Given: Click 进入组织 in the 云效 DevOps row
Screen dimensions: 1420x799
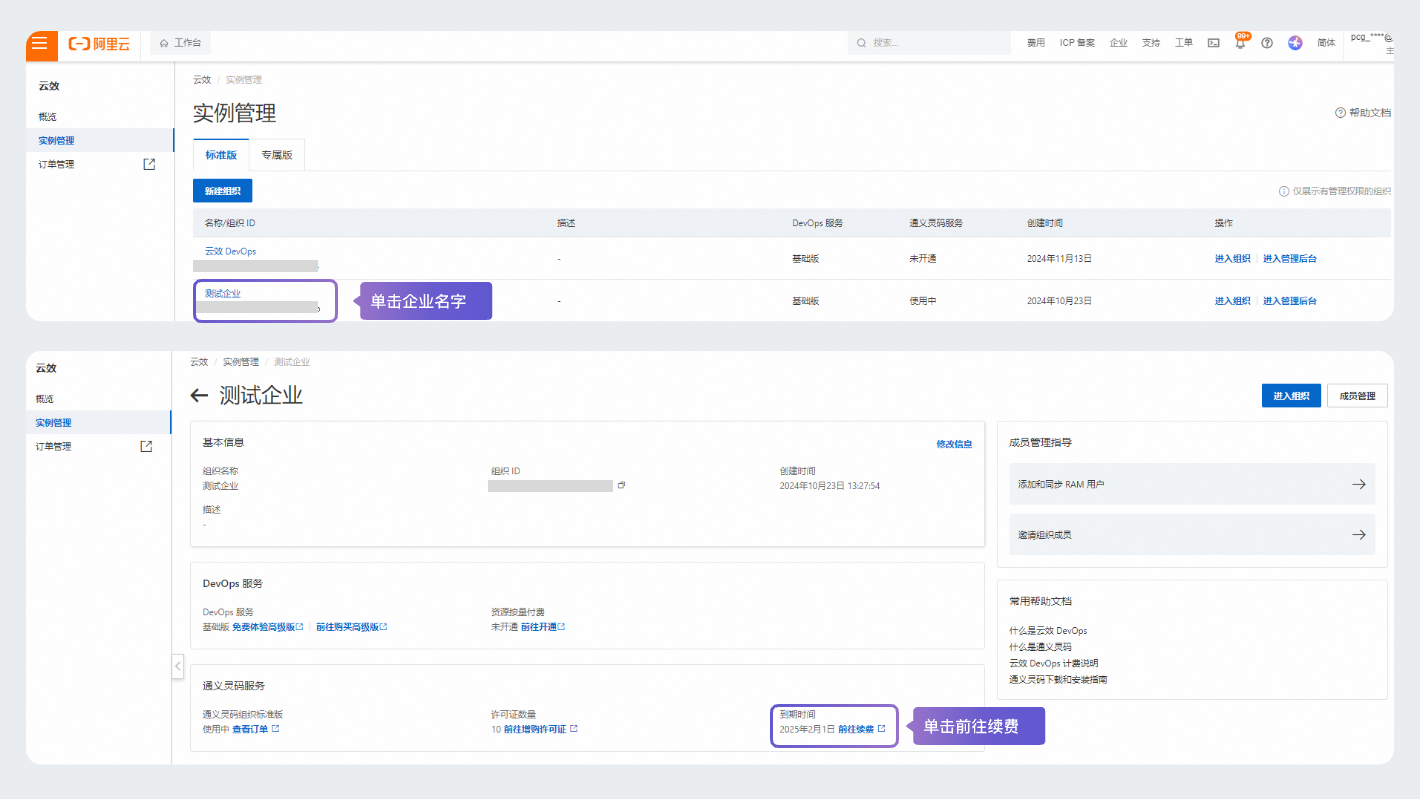Looking at the screenshot, I should [1233, 259].
